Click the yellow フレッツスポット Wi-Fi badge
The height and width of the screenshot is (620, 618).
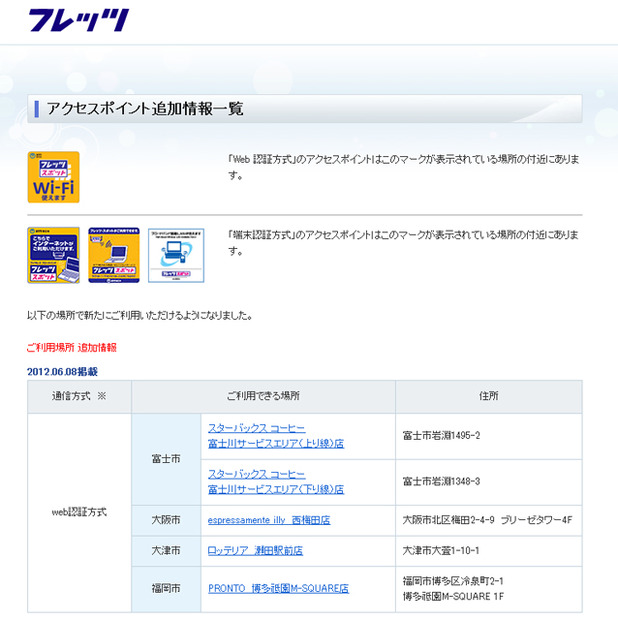click(53, 177)
